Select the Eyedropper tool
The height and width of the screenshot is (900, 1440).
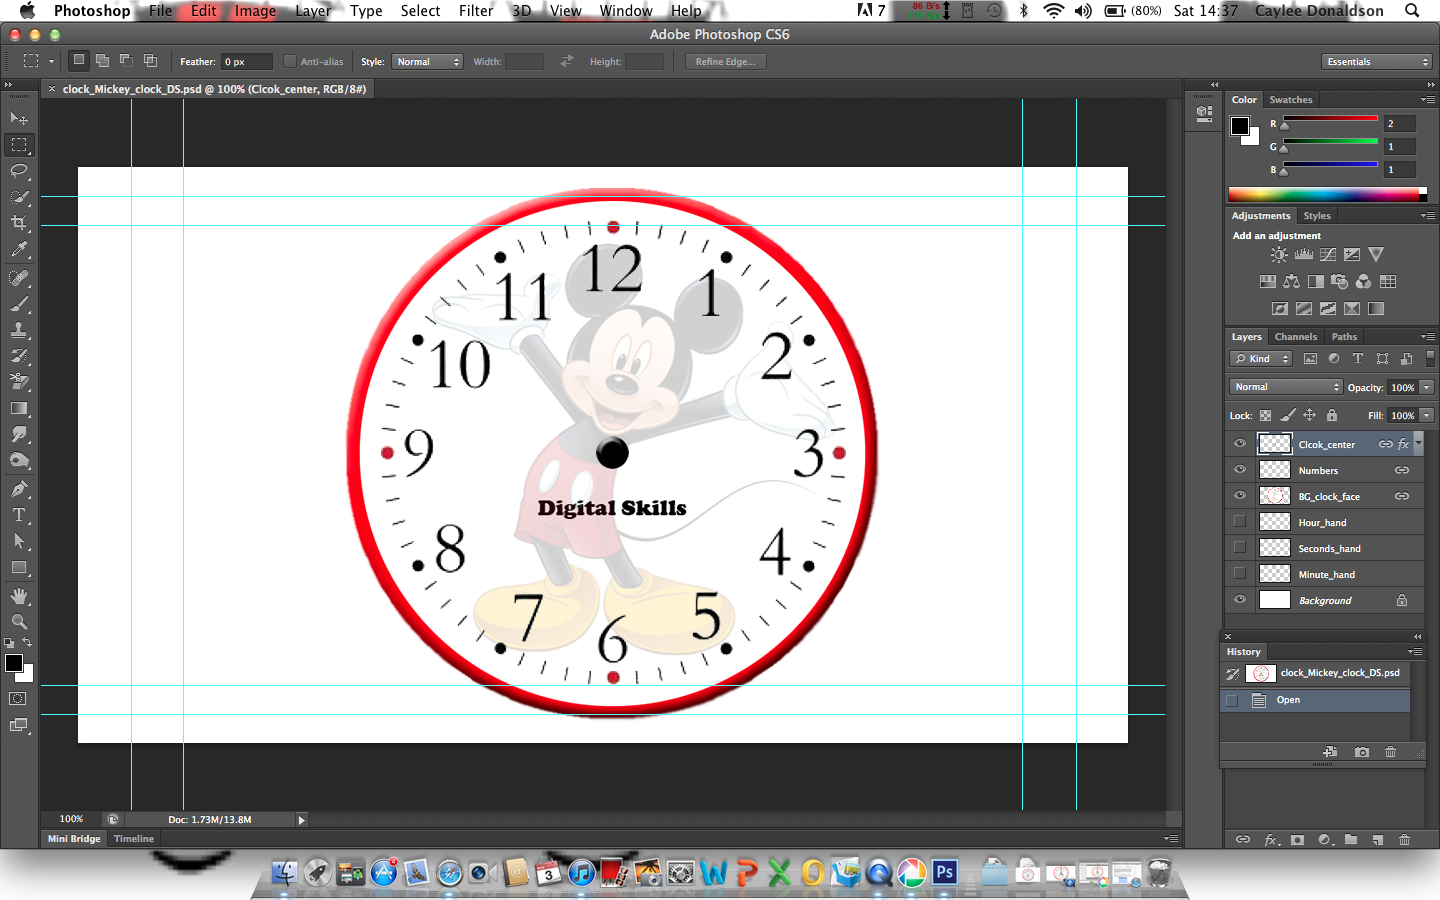(x=19, y=250)
